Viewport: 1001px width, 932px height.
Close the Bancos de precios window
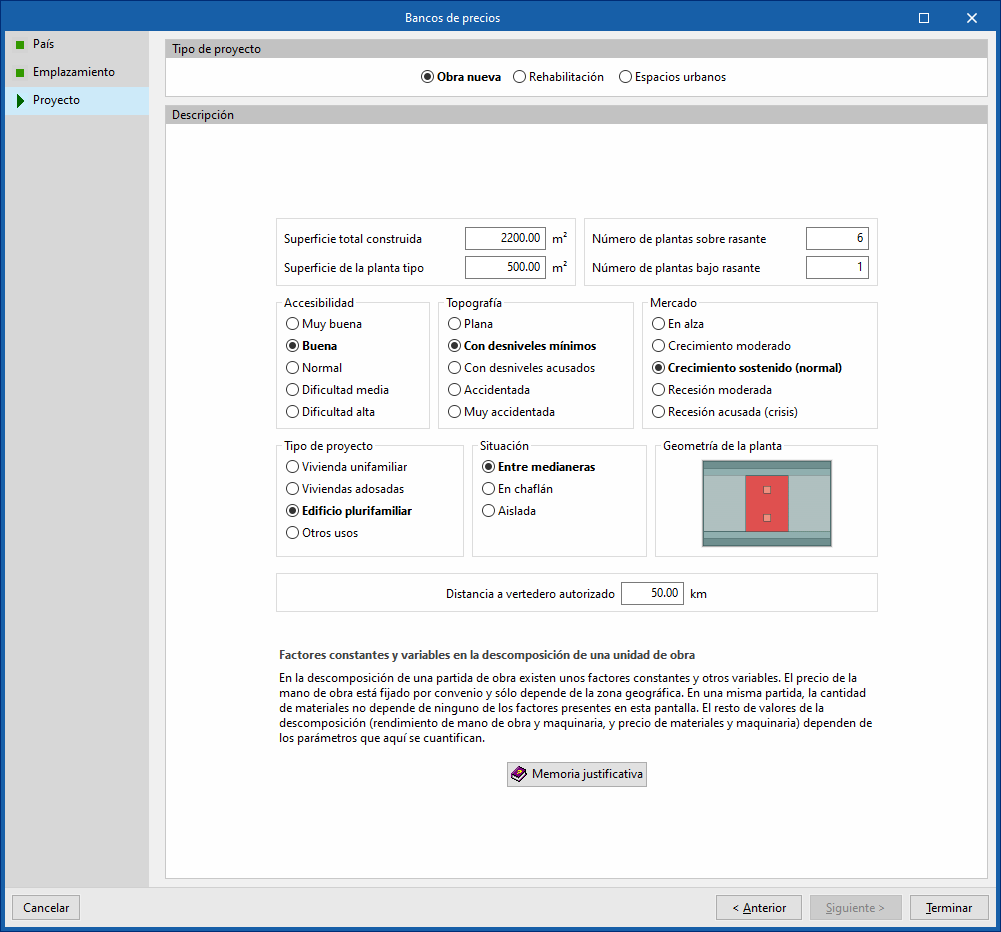click(972, 18)
